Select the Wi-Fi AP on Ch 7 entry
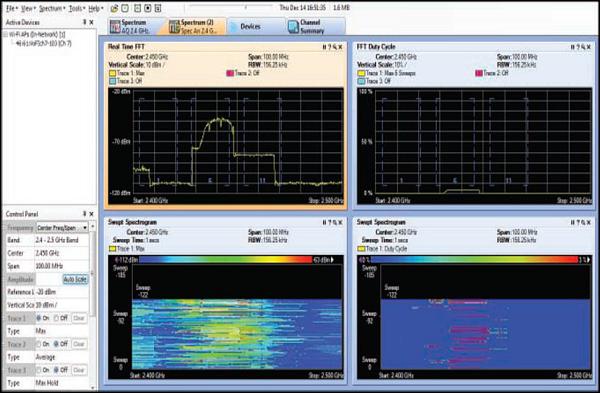This screenshot has height=393, width=600. point(44,43)
